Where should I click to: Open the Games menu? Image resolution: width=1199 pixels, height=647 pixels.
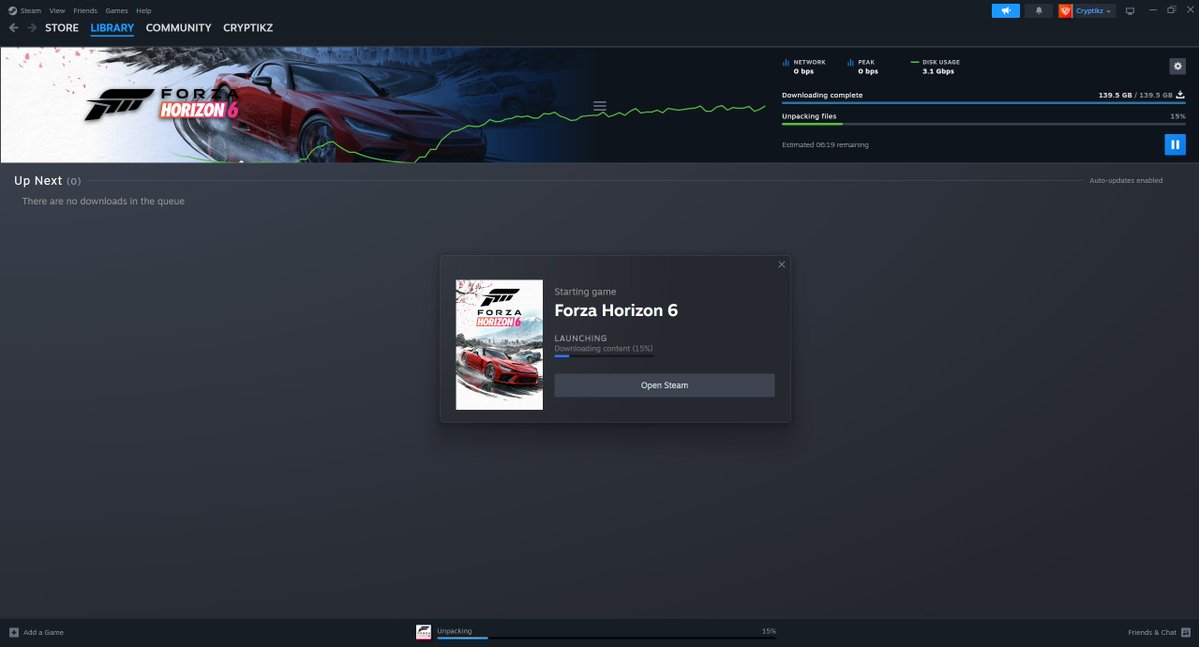coord(116,11)
